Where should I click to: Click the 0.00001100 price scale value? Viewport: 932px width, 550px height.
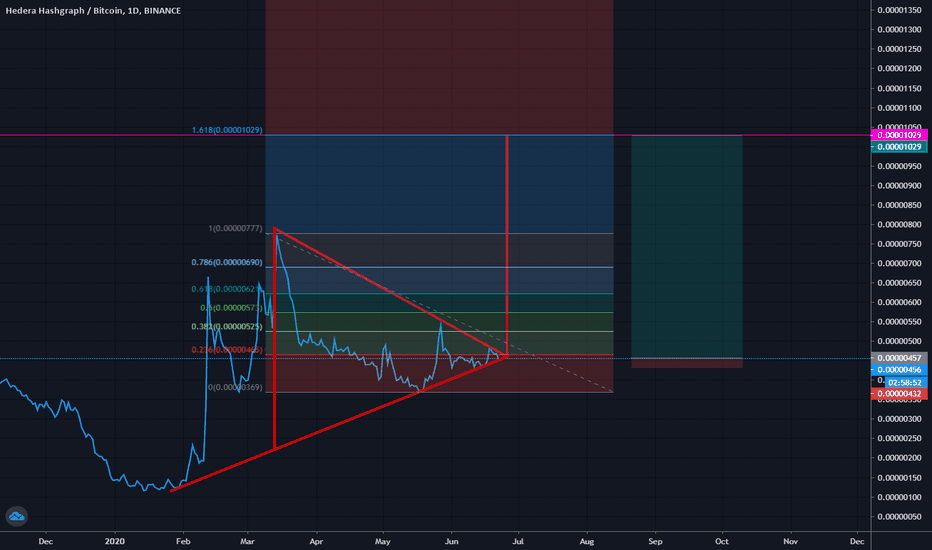899,108
